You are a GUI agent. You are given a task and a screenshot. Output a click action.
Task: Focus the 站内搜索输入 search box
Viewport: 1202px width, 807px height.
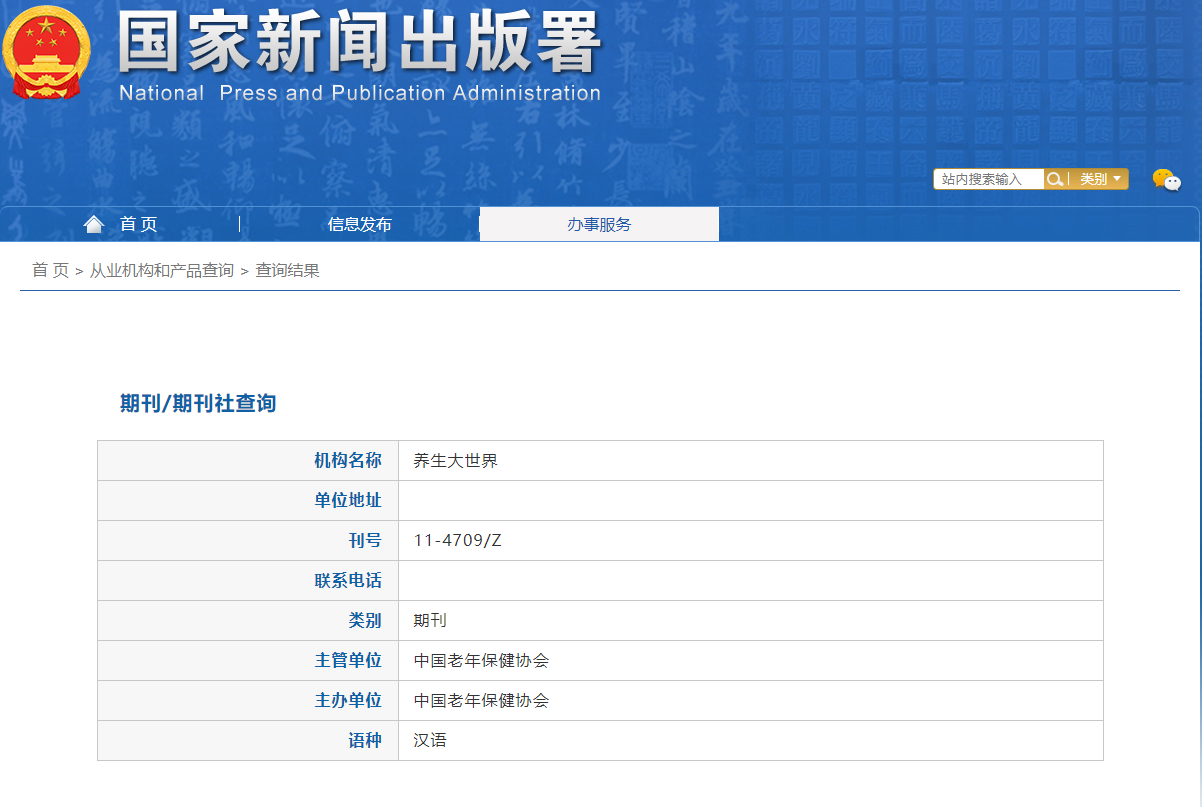tap(988, 179)
